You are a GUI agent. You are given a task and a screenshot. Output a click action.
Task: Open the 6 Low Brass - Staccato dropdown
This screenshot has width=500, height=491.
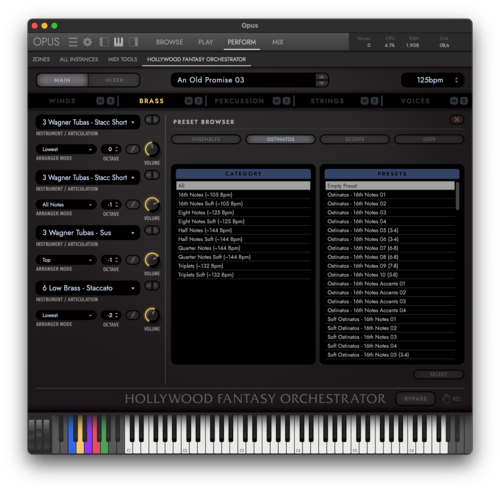88,288
